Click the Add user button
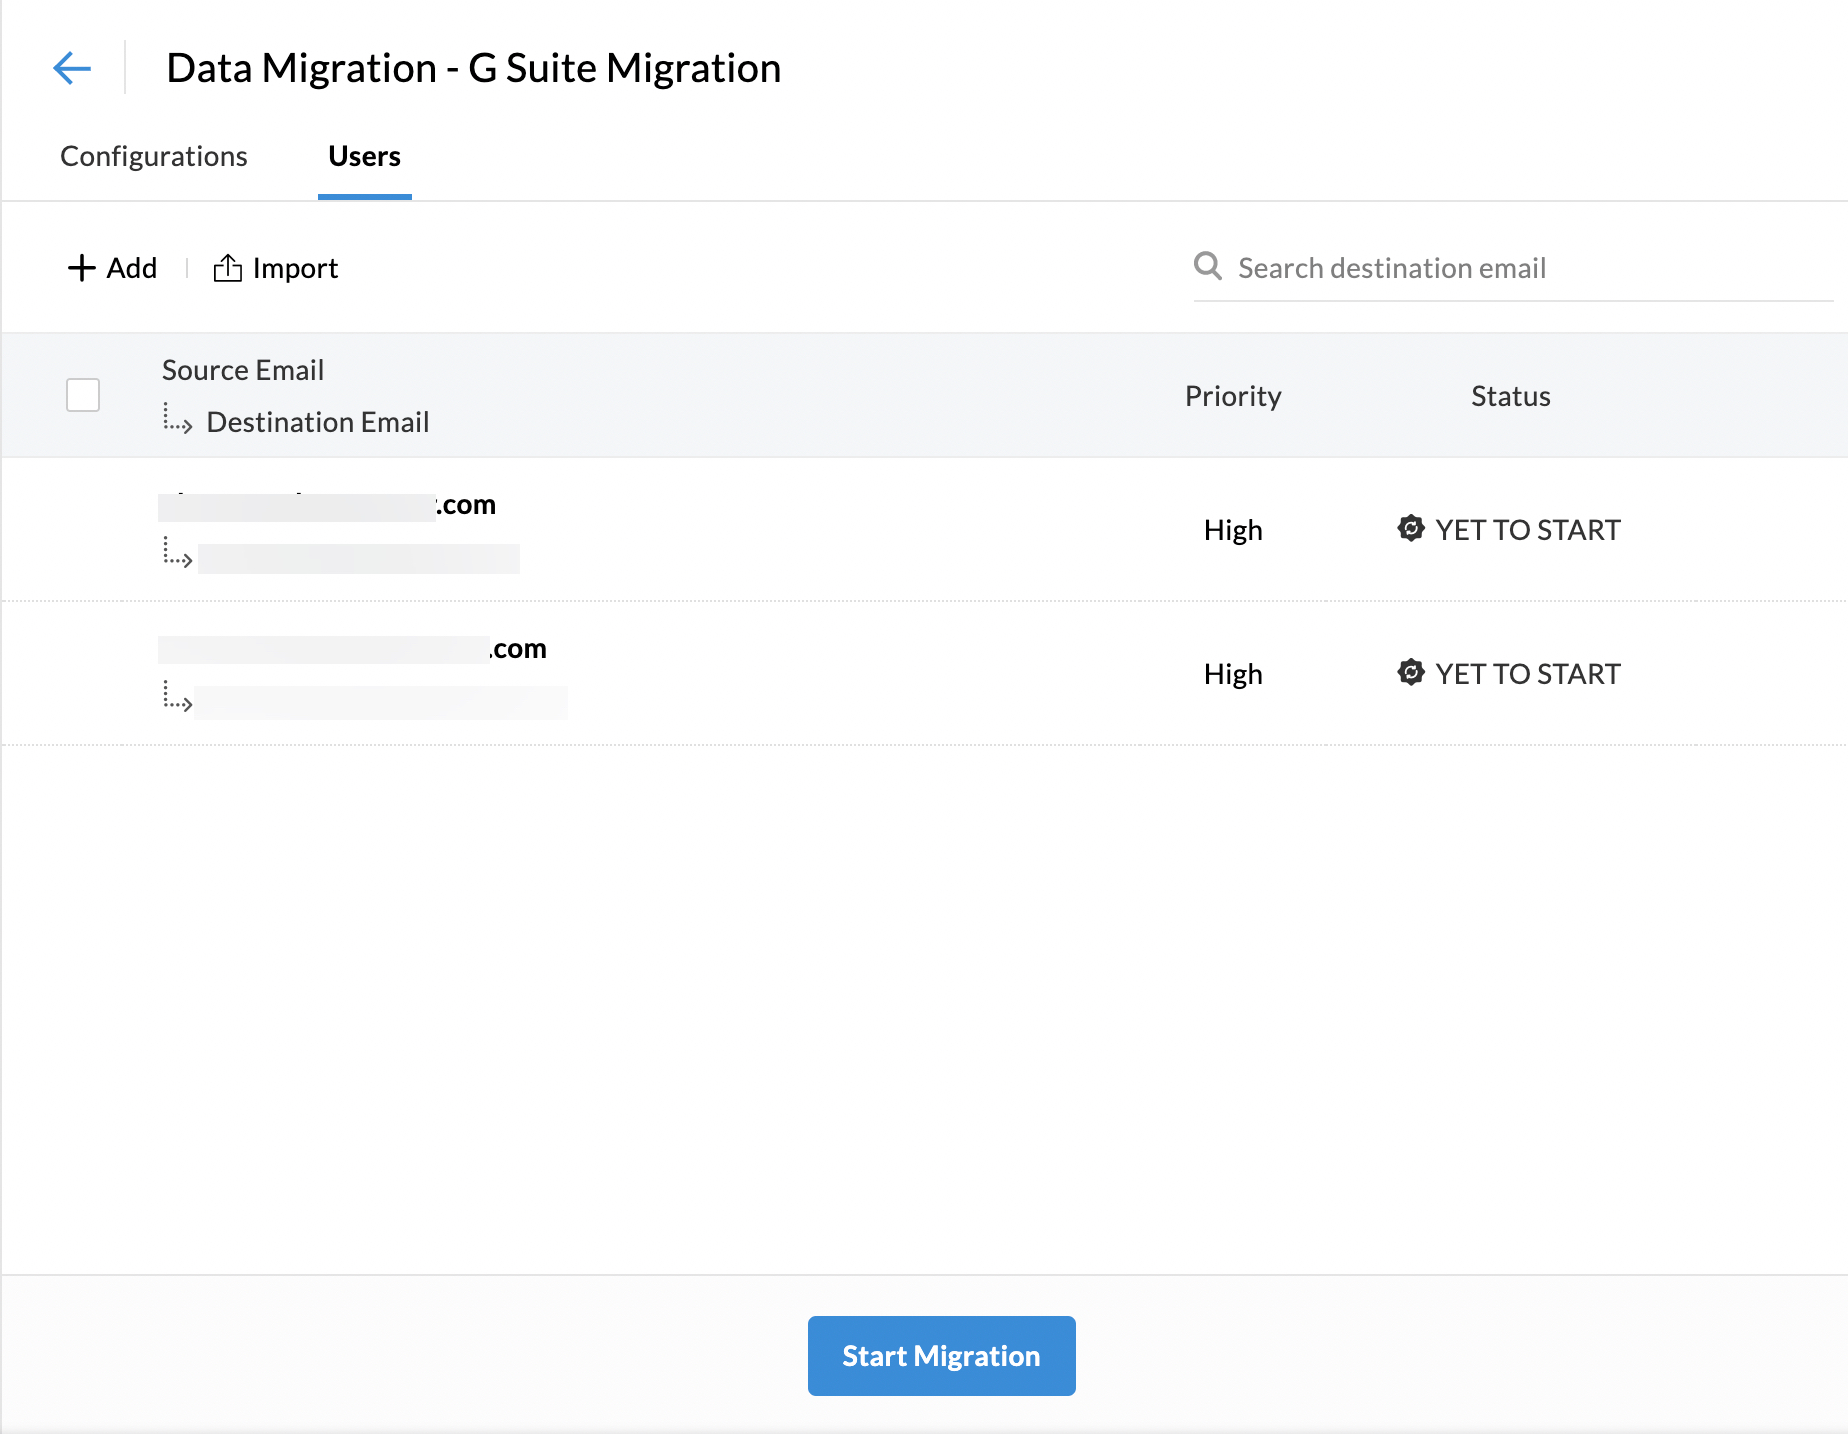1848x1434 pixels. [113, 268]
